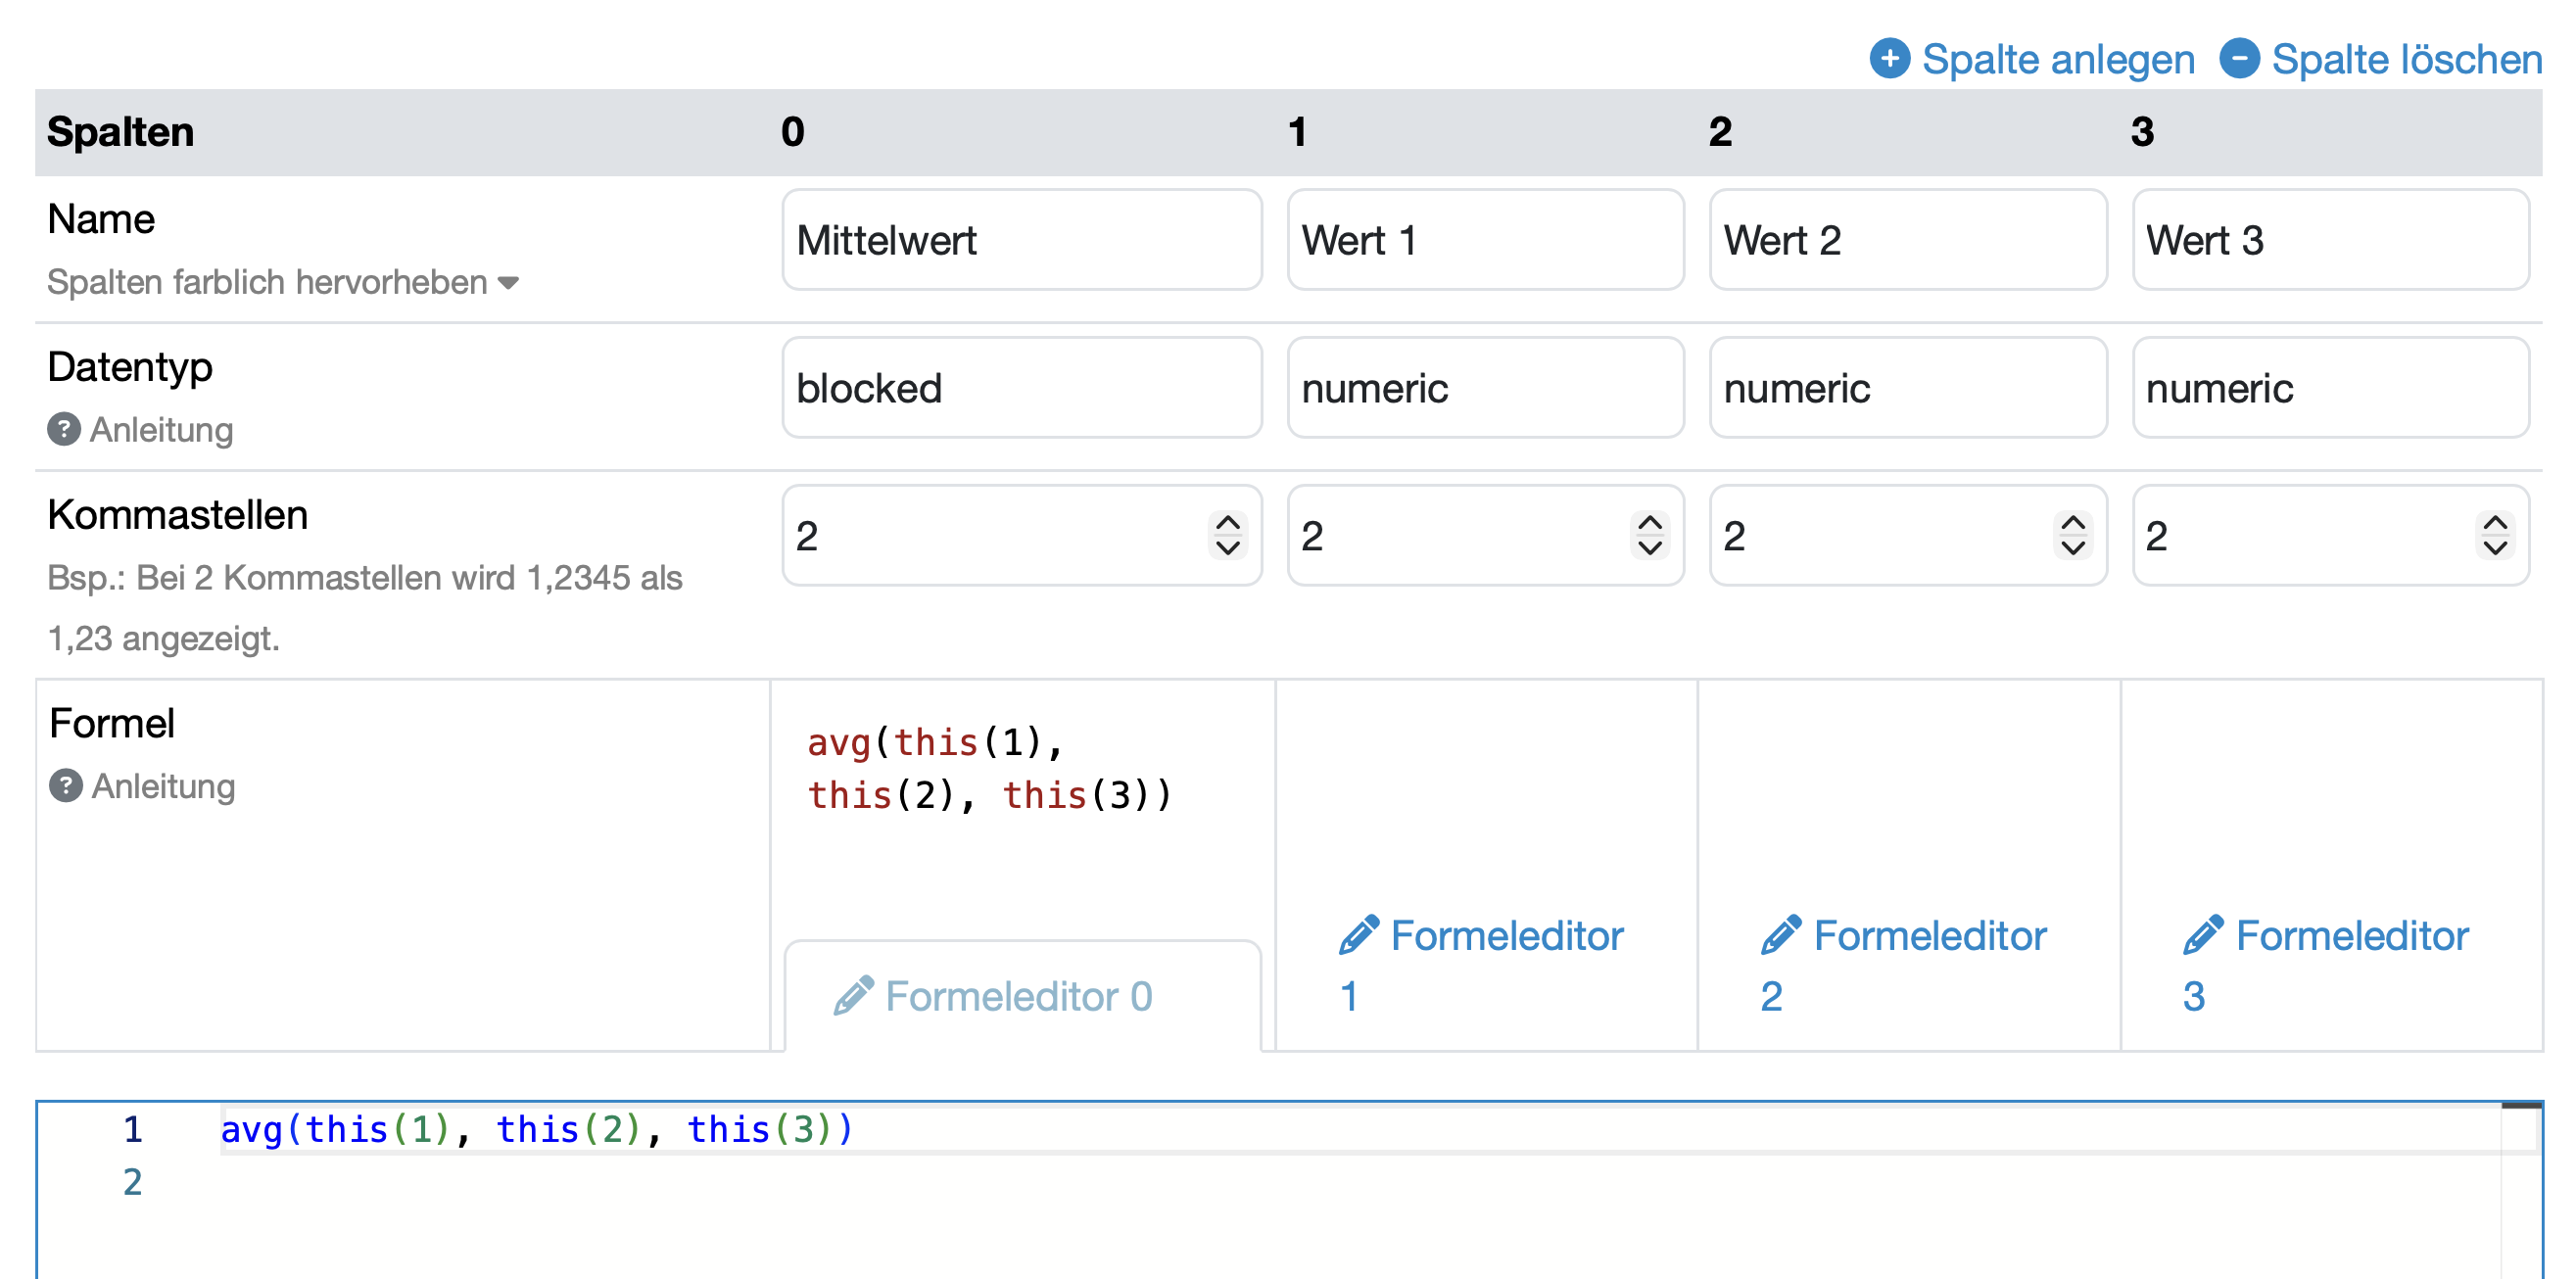Open the Datentyp field of column 1
This screenshot has width=2576, height=1279.
pos(1485,388)
